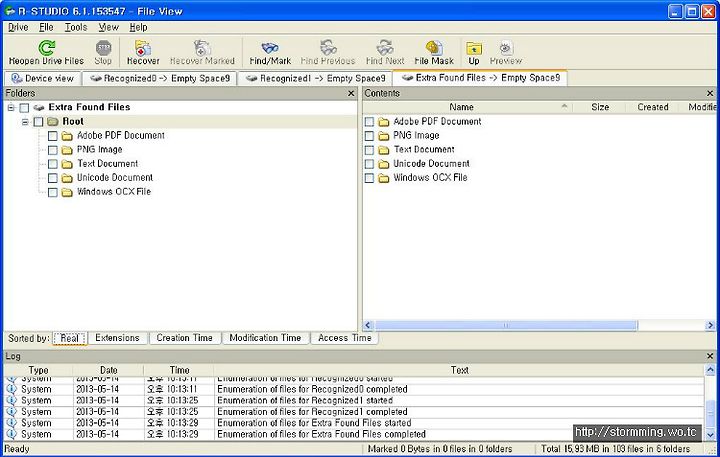Open Find/Mark binoculars tool
The height and width of the screenshot is (457, 720).
coord(270,48)
